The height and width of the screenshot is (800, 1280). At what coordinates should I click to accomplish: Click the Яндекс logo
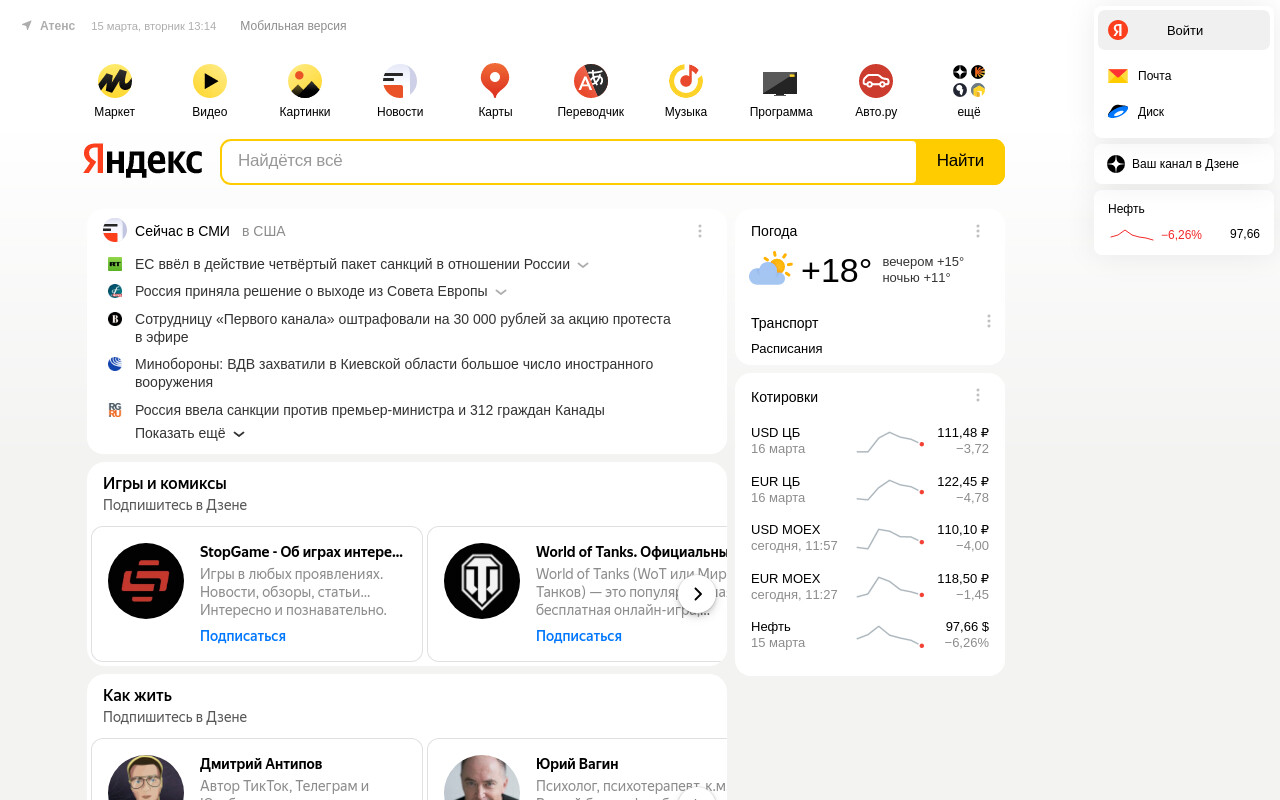(x=142, y=161)
